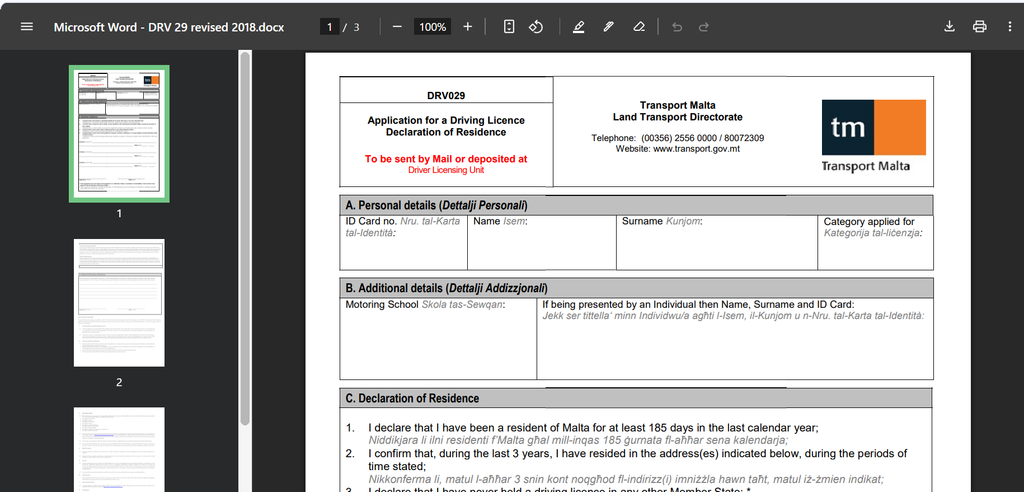
Task: Click declaration item 1 about 185 days
Action: click(x=593, y=428)
